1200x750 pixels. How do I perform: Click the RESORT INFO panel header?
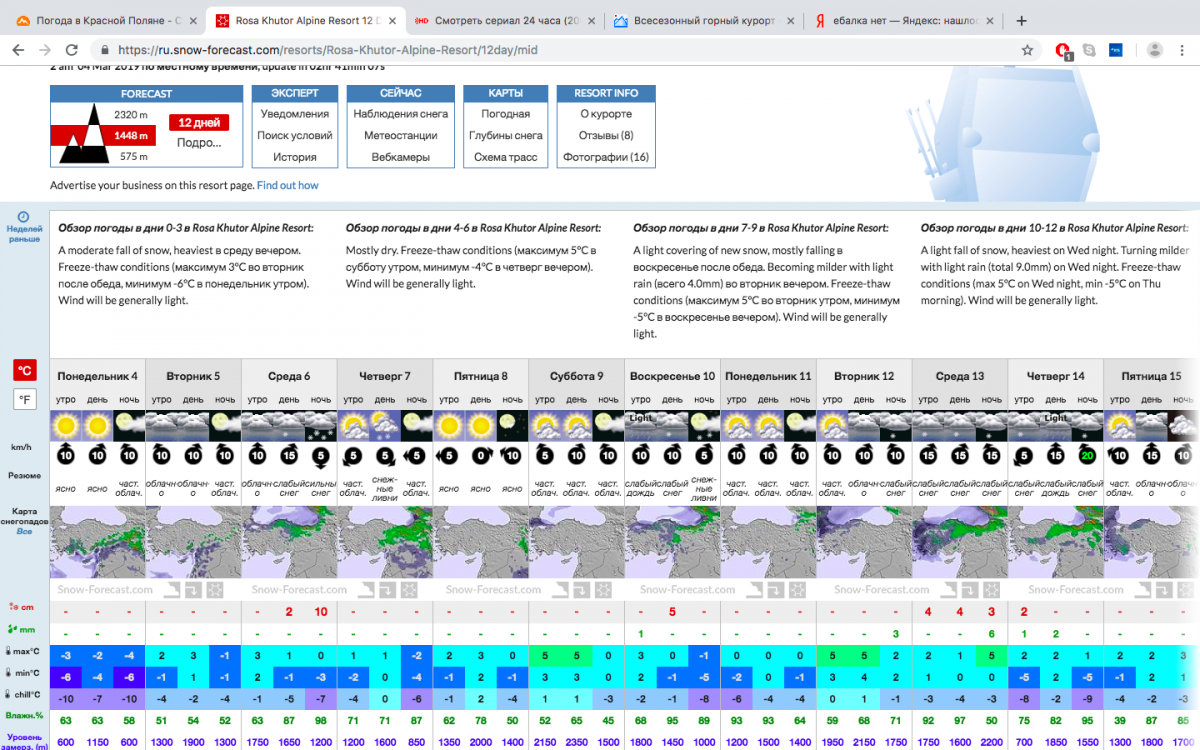coord(606,93)
